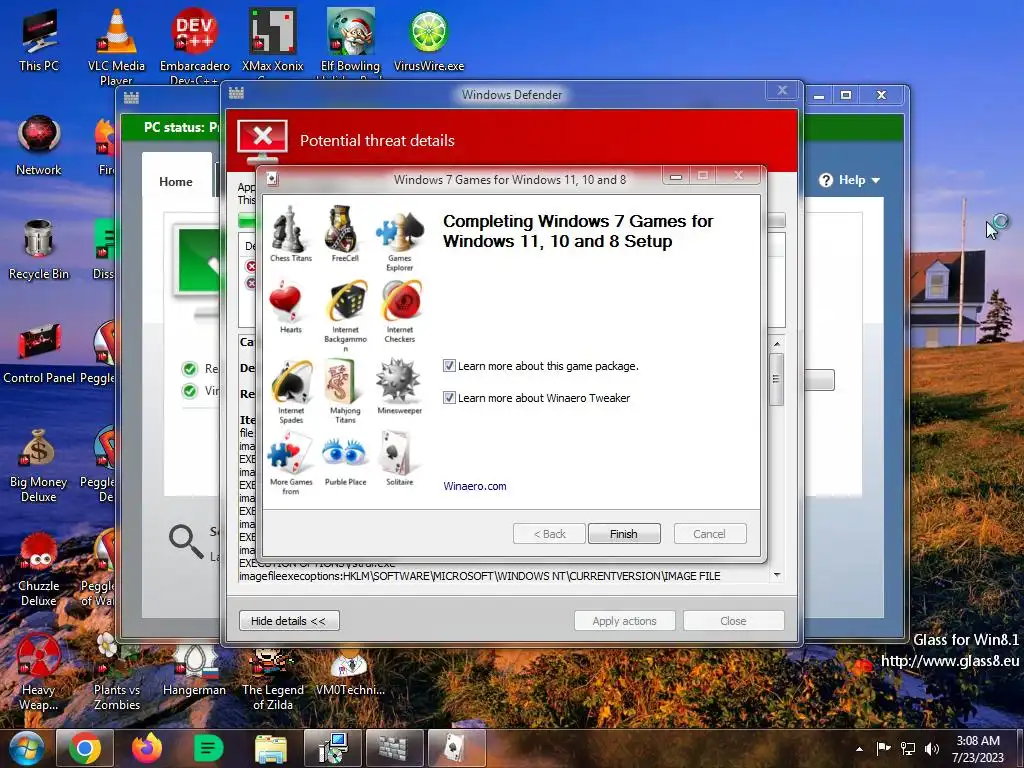The height and width of the screenshot is (768, 1024).
Task: Click the volume icon in system tray
Action: click(932, 748)
